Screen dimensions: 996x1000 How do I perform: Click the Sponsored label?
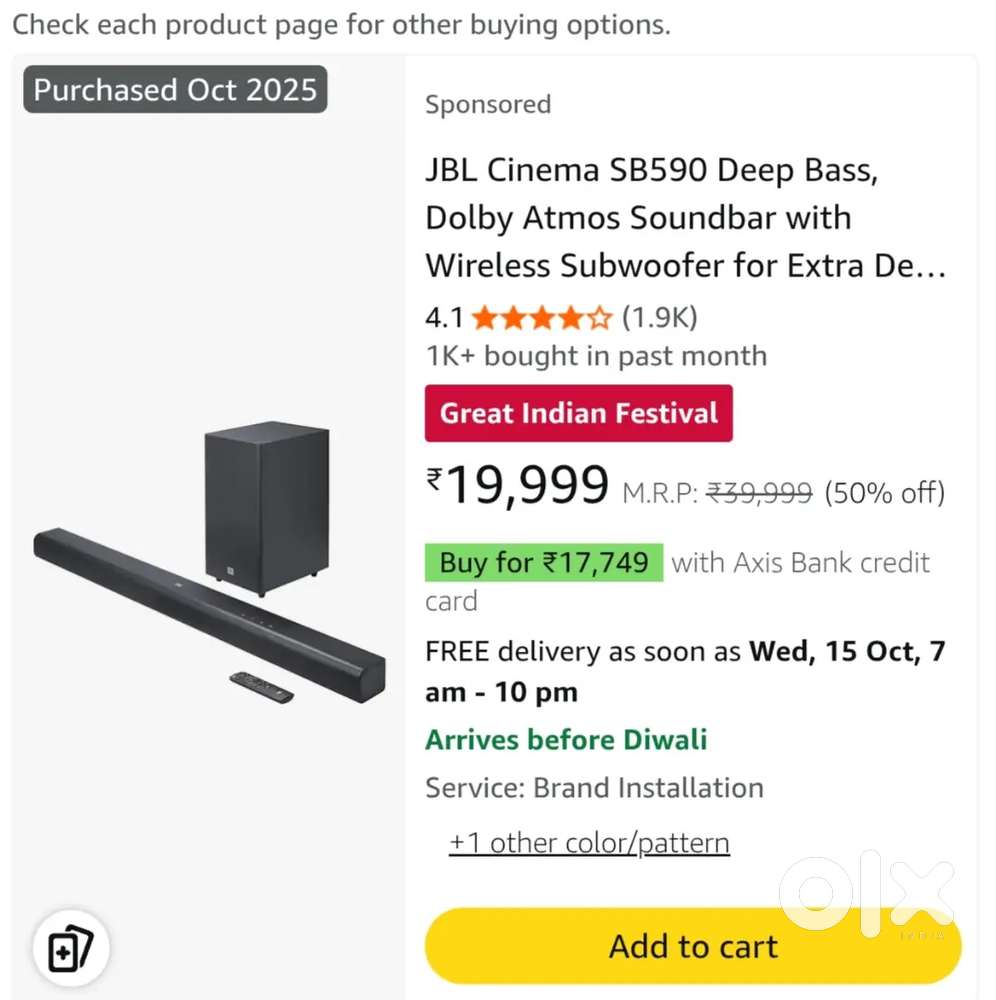tap(488, 105)
